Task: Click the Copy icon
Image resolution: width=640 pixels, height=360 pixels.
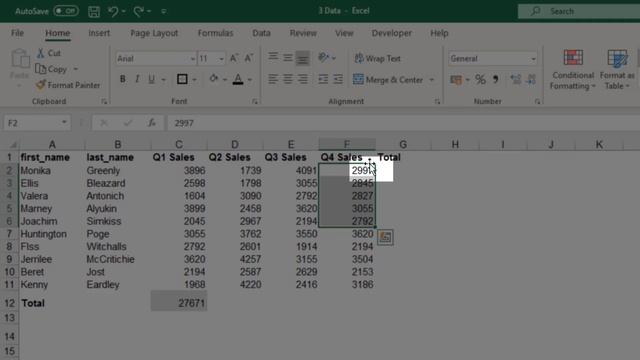Action: coord(40,69)
